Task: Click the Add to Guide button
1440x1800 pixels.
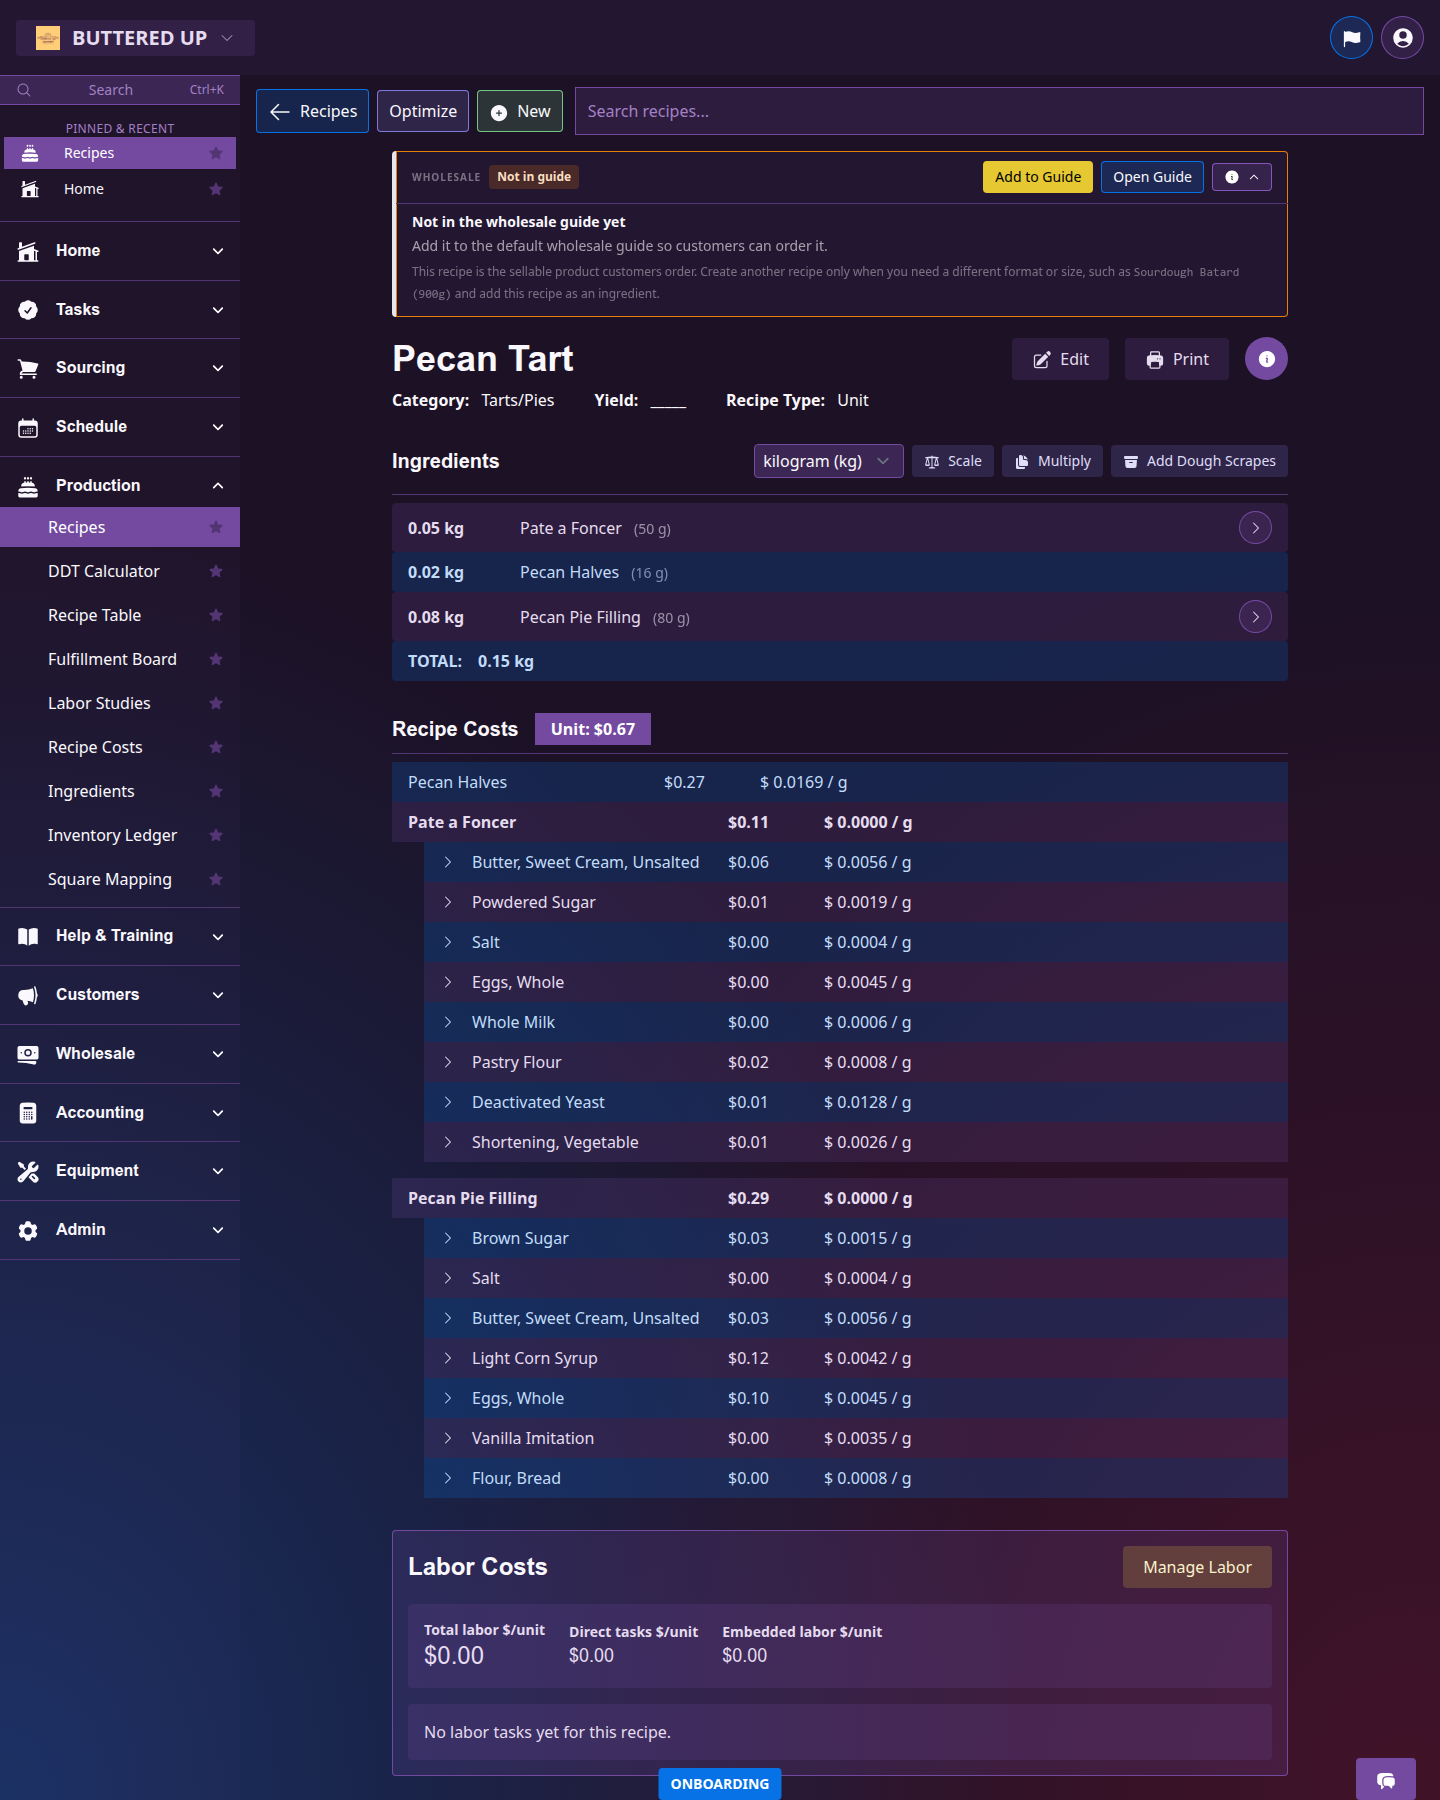Action: tap(1038, 177)
